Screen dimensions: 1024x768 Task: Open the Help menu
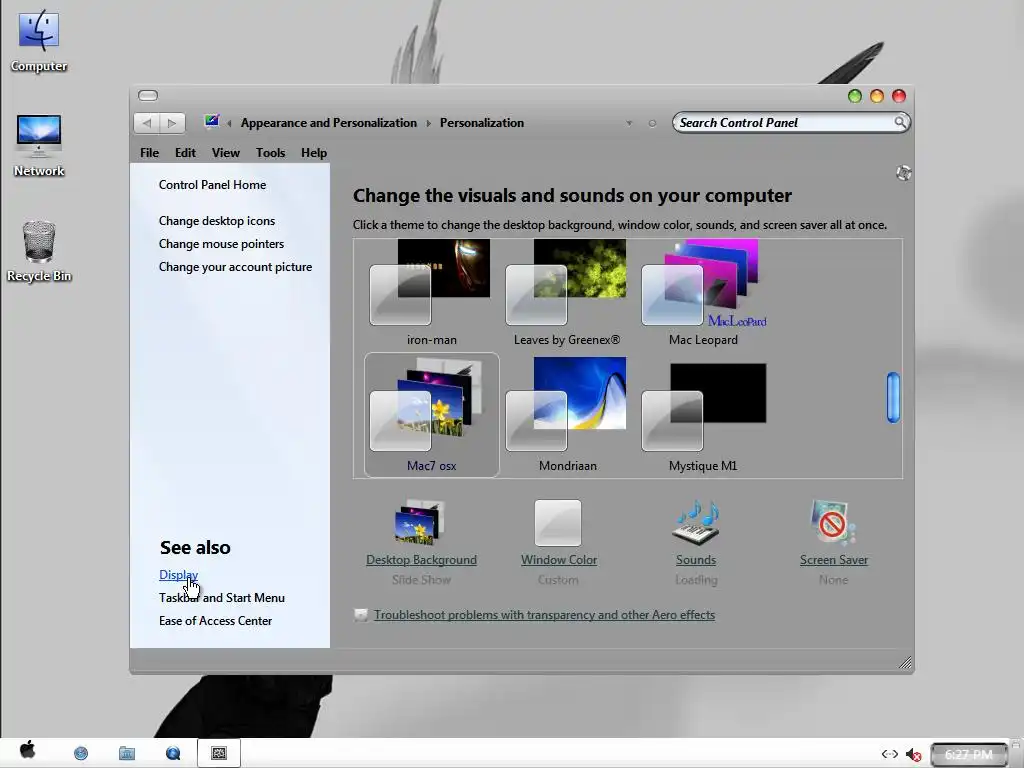(314, 153)
